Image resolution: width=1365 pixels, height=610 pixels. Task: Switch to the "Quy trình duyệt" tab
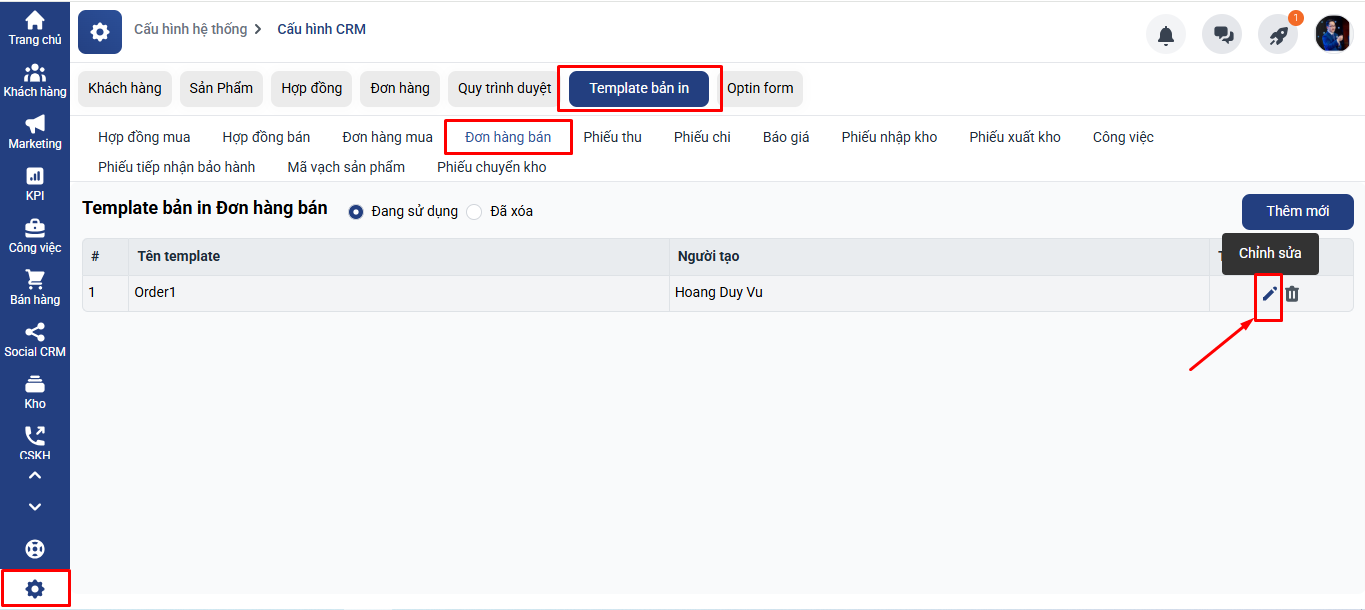504,88
